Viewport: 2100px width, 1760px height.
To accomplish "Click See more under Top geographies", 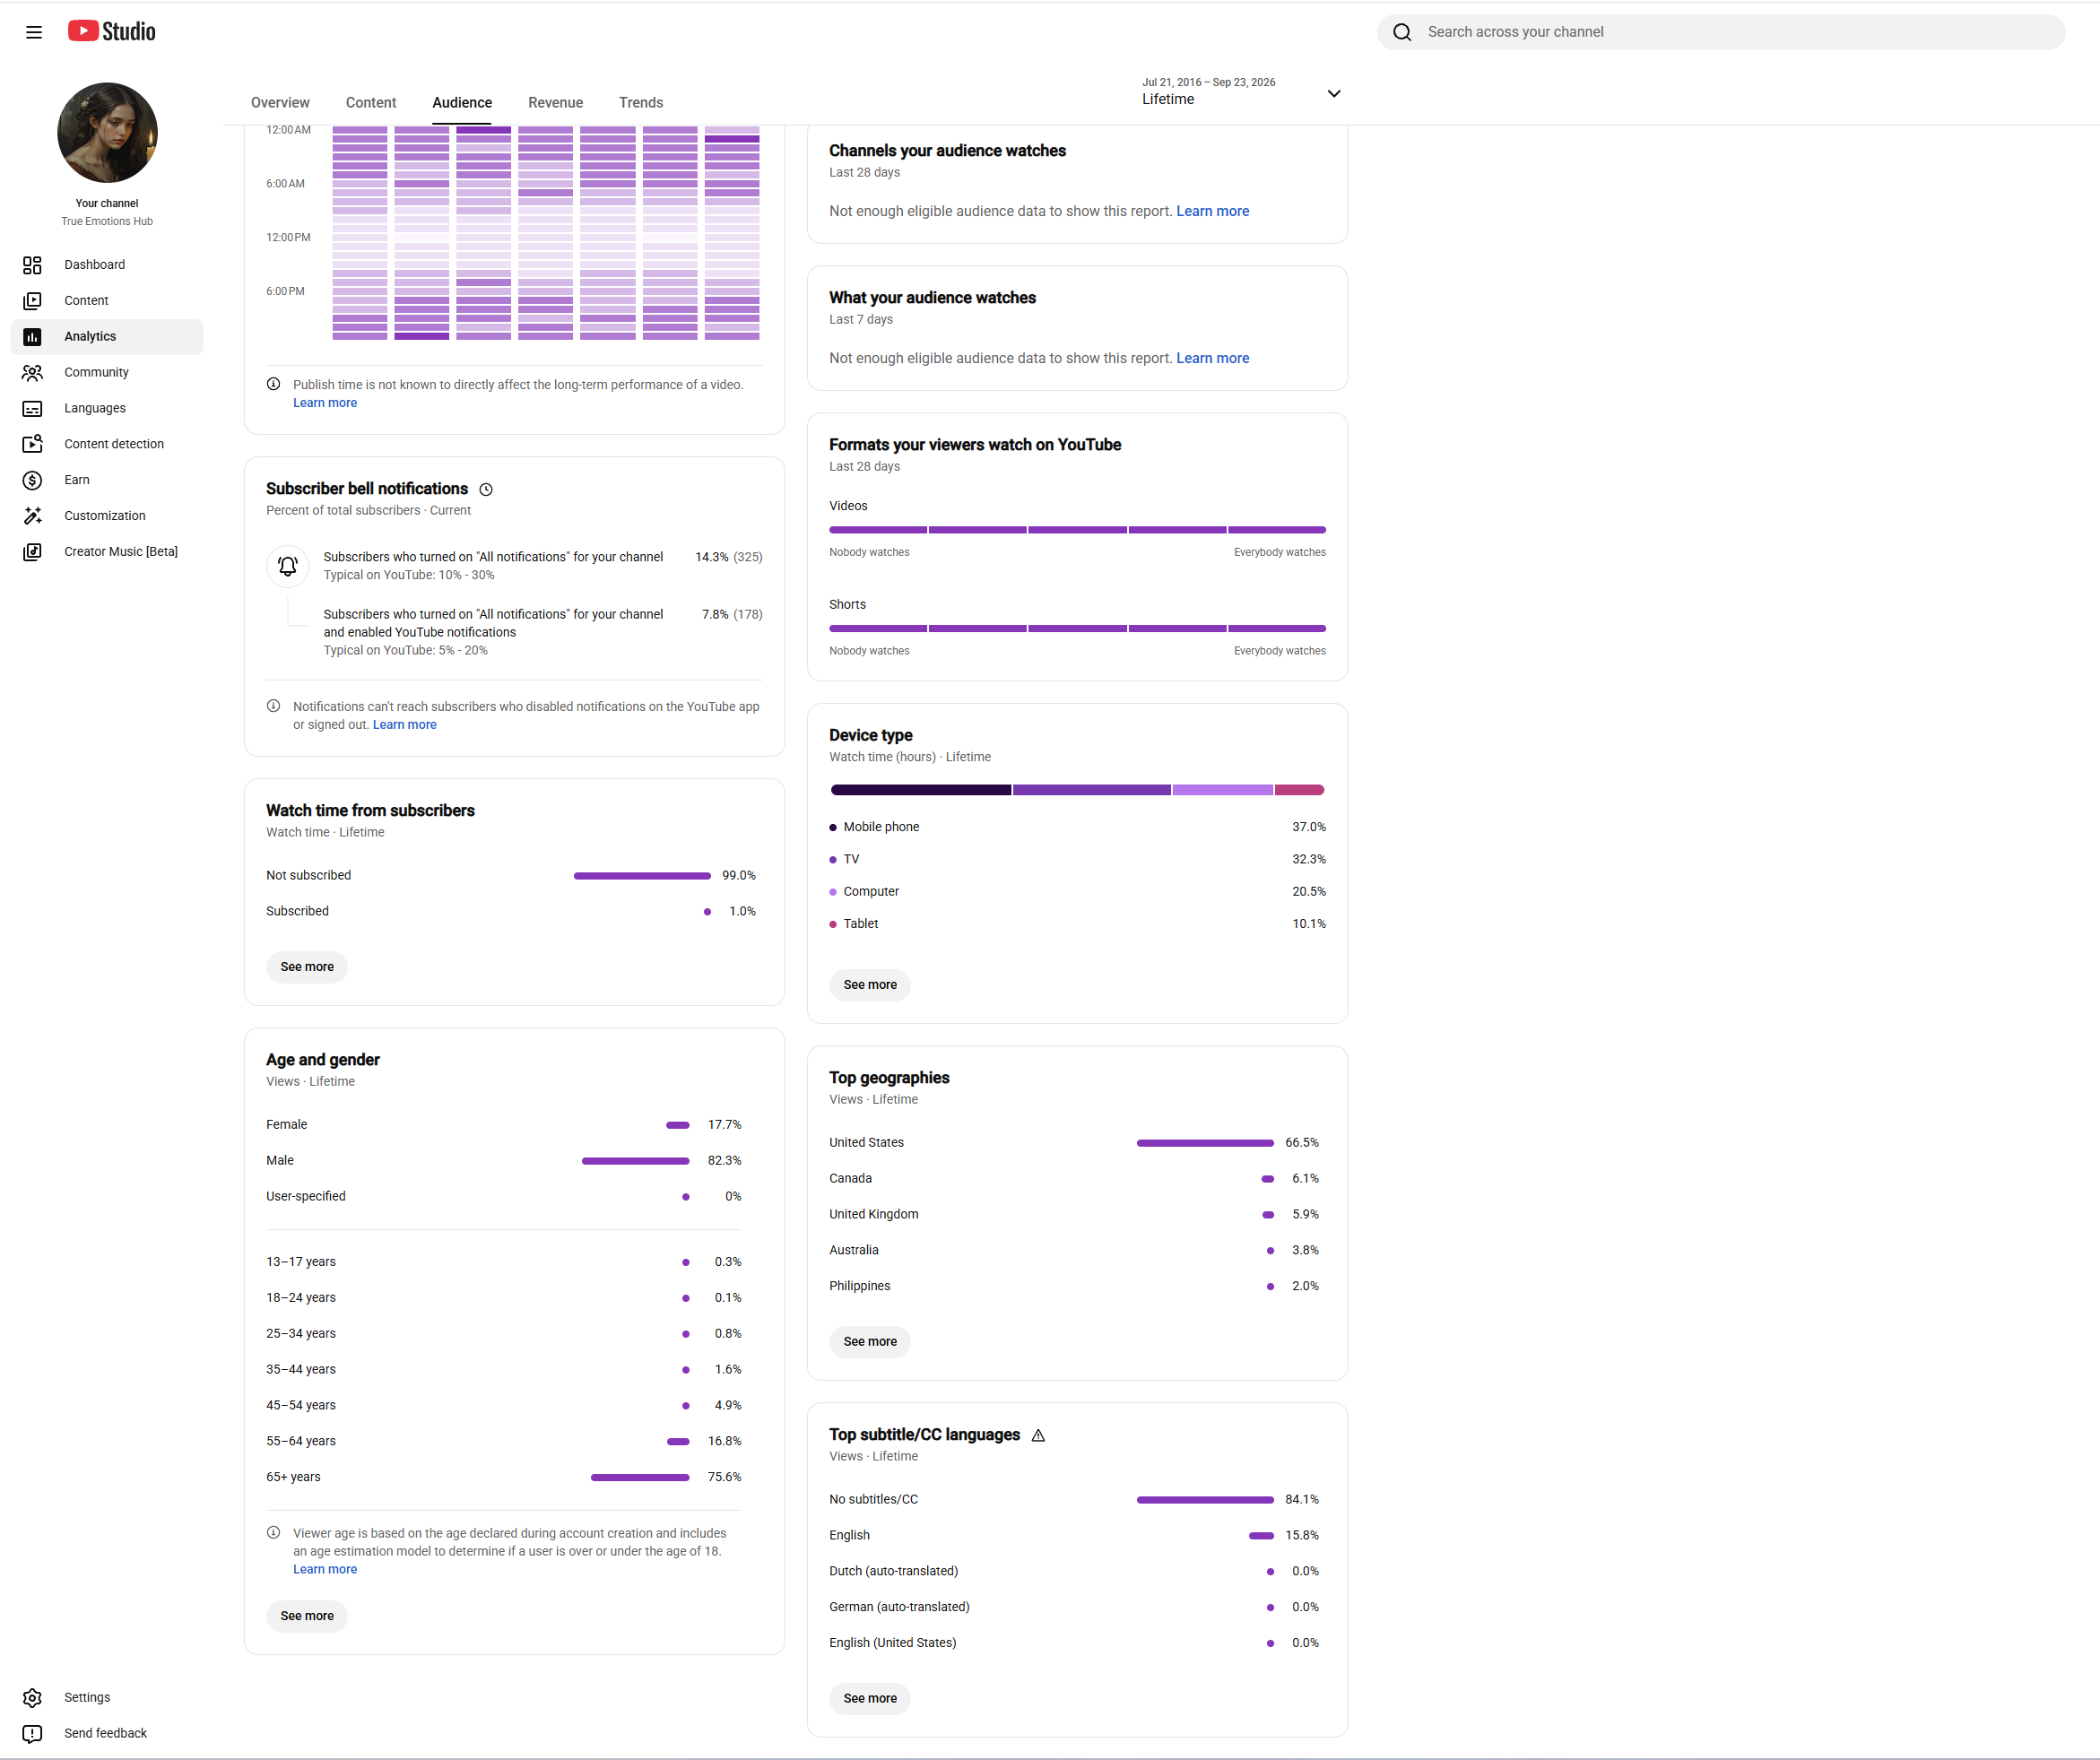I will [x=870, y=1342].
